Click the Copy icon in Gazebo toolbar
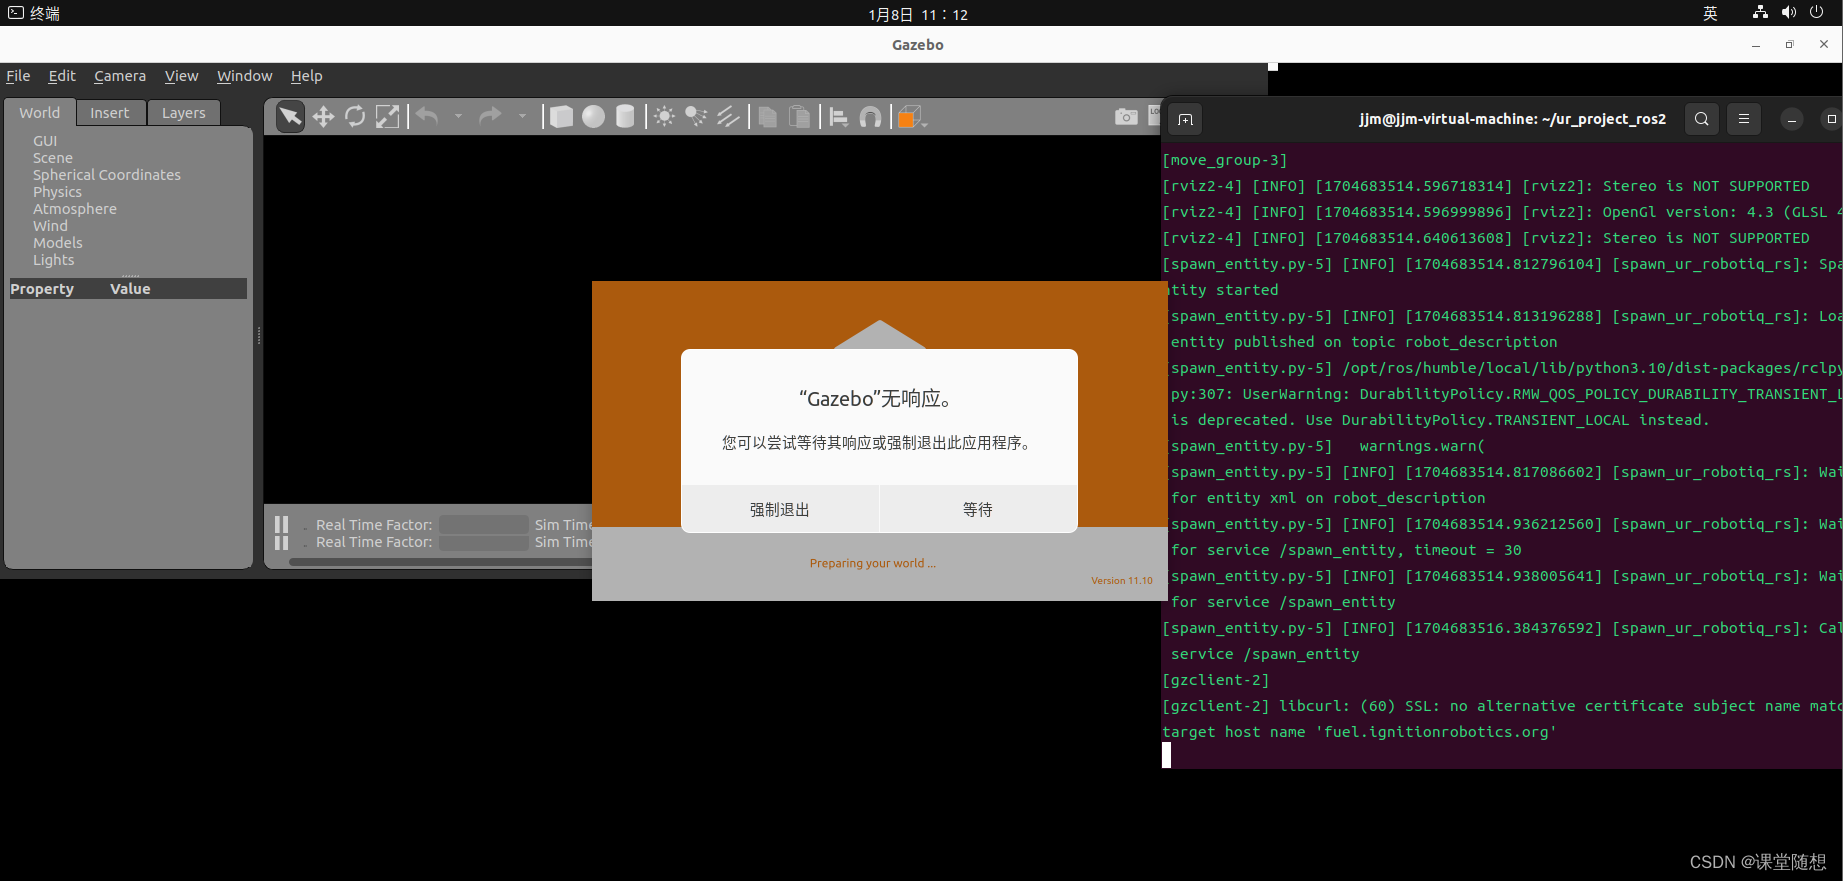 768,117
